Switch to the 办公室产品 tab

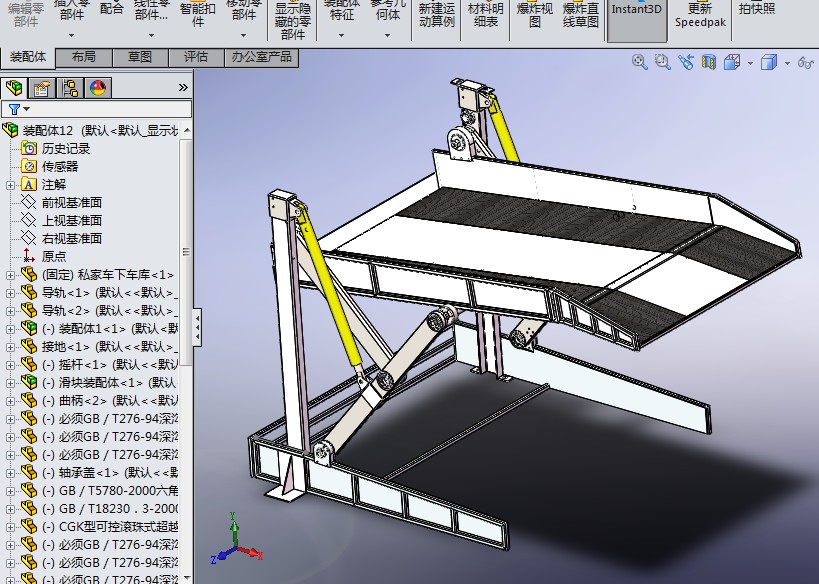[262, 57]
